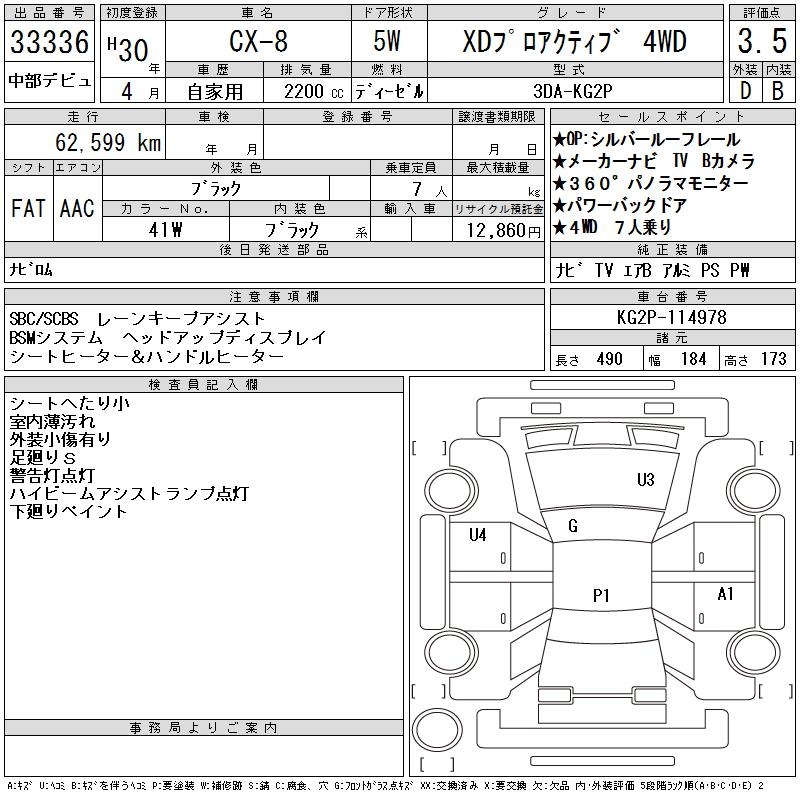Image resolution: width=800 pixels, height=800 pixels.
Task: Click the sales point ★OP:シルバールーフレール
Action: click(x=646, y=139)
